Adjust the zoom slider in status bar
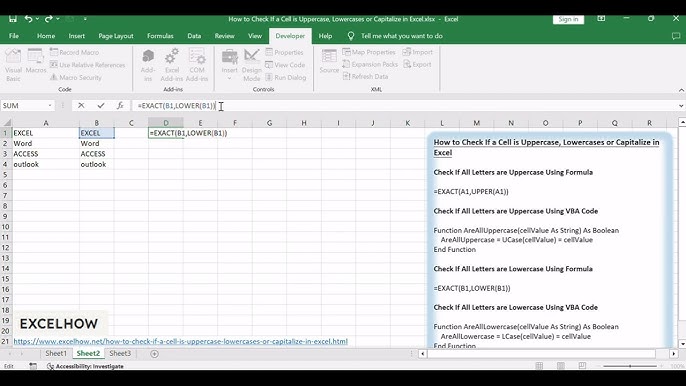This screenshot has height=386, width=686. click(630, 366)
